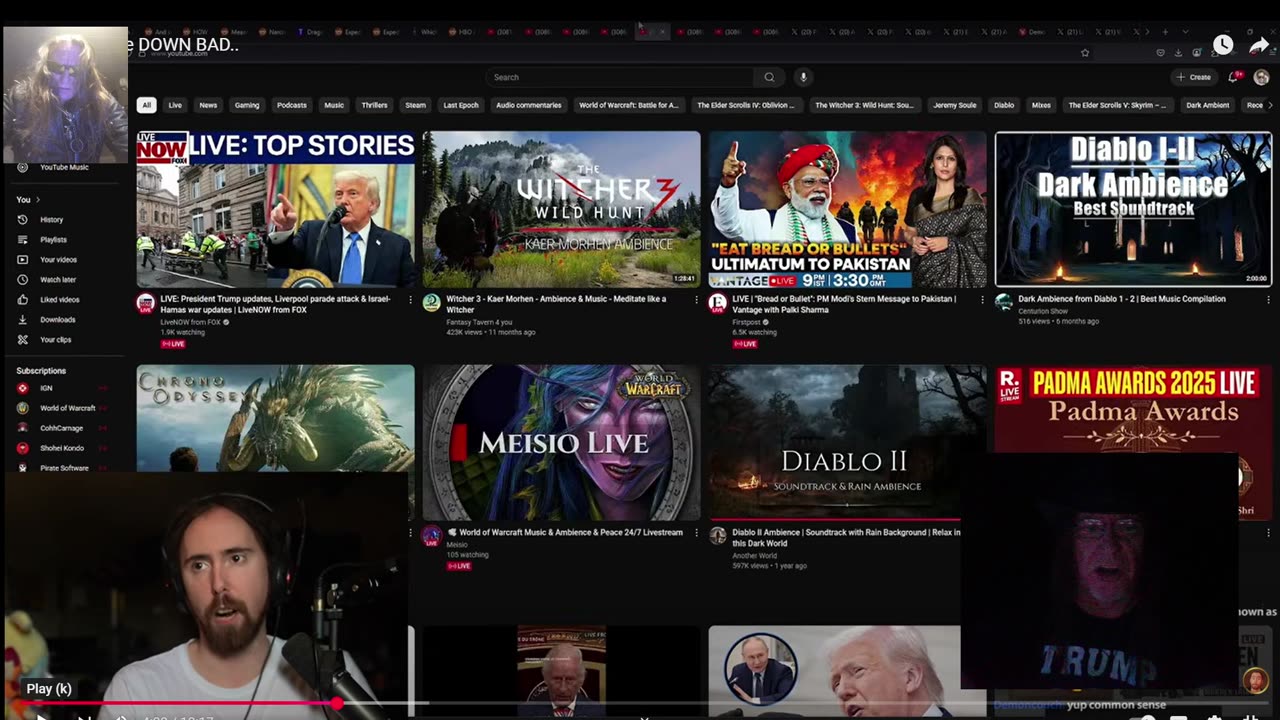Open the options menu for the Meisio World of Warcraft livestream
Screen dimensions: 1280x720
pyautogui.click(x=696, y=533)
